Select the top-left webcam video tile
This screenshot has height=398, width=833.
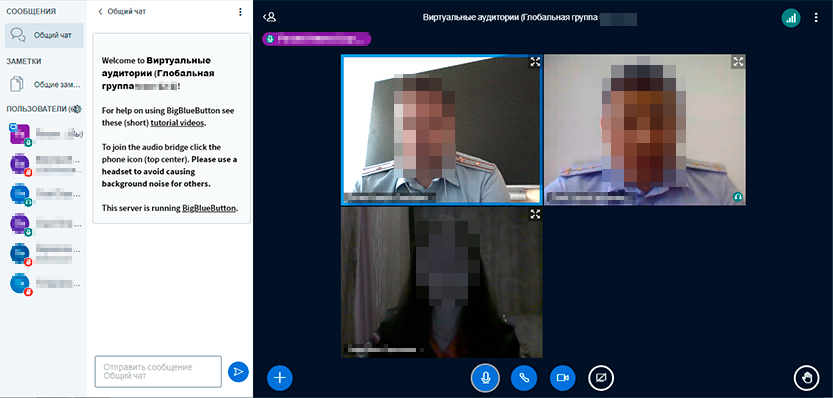441,130
